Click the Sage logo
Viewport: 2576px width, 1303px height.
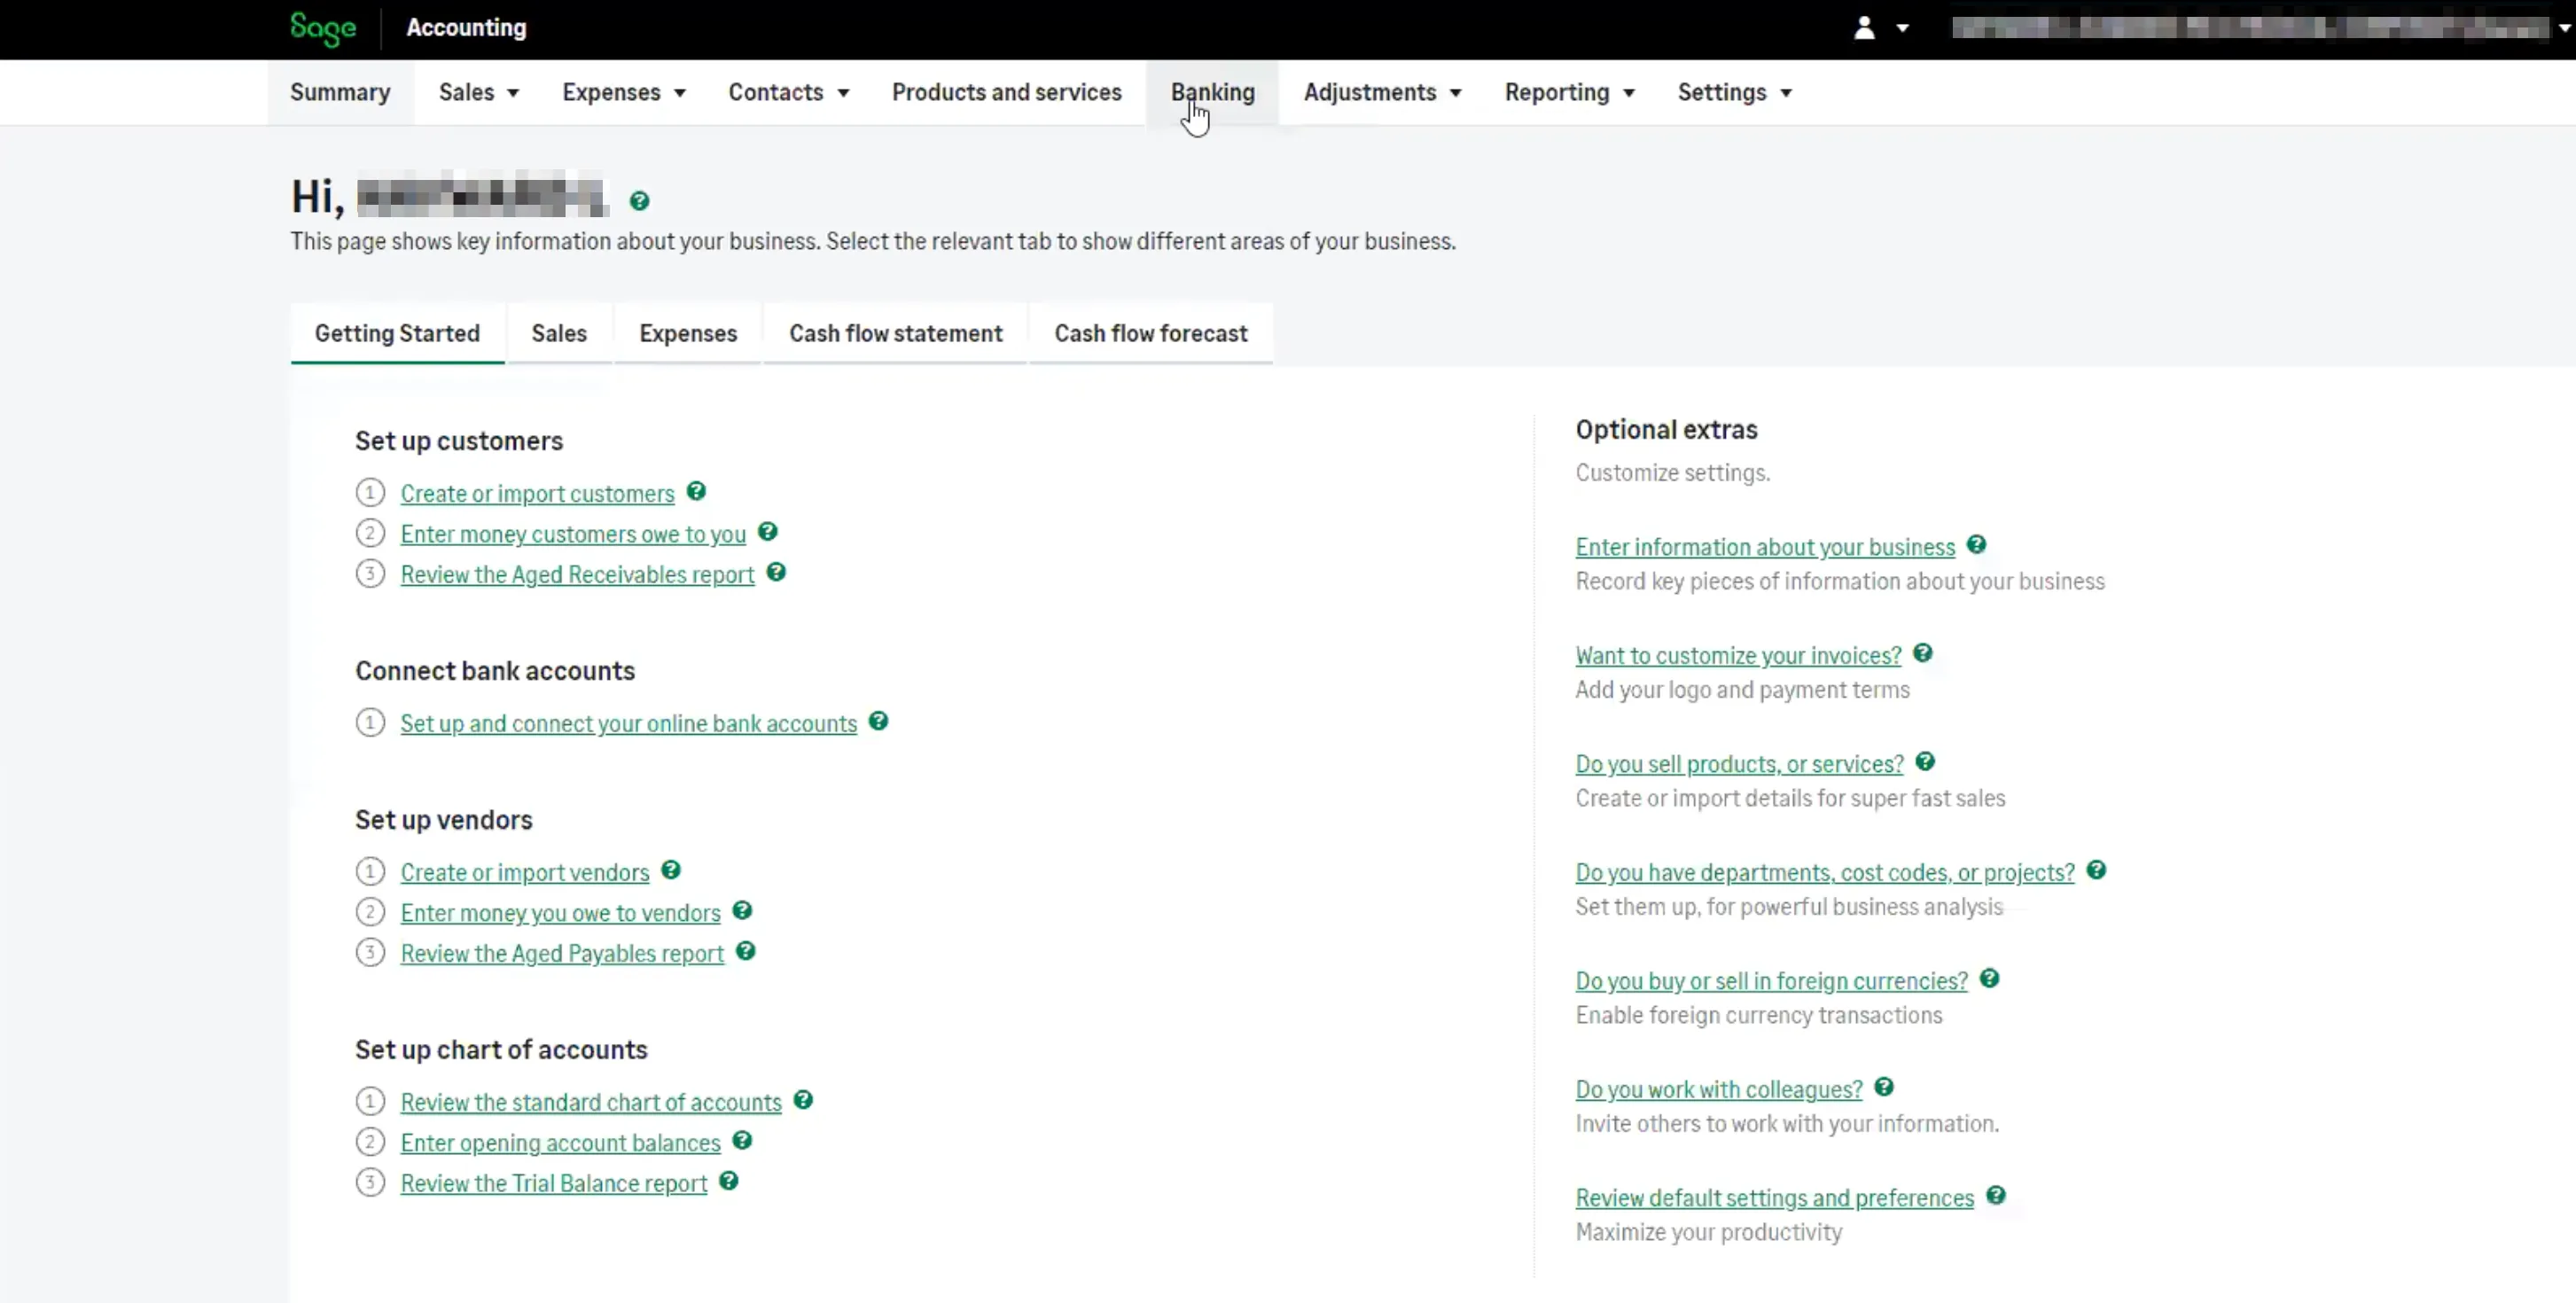pyautogui.click(x=323, y=28)
